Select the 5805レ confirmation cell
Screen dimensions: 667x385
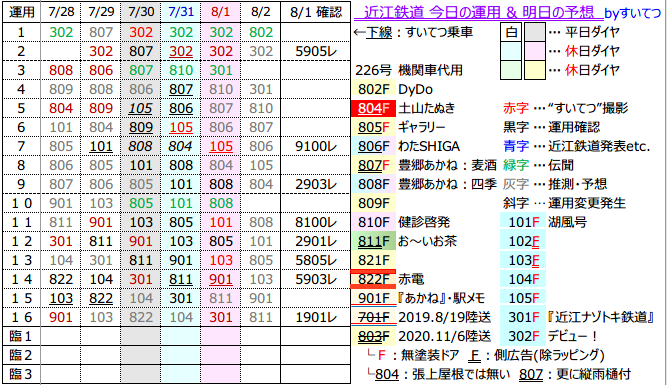point(316,260)
